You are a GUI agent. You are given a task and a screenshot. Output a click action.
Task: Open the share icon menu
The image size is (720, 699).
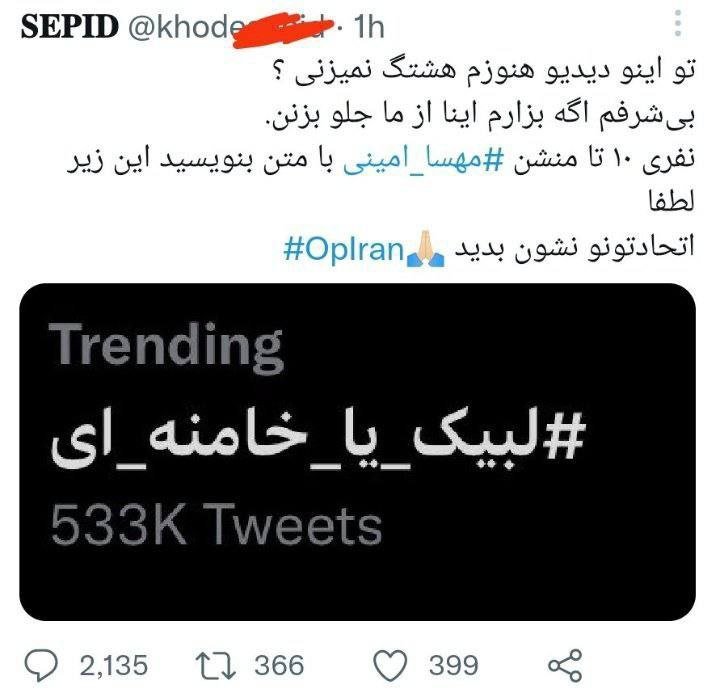click(x=565, y=665)
